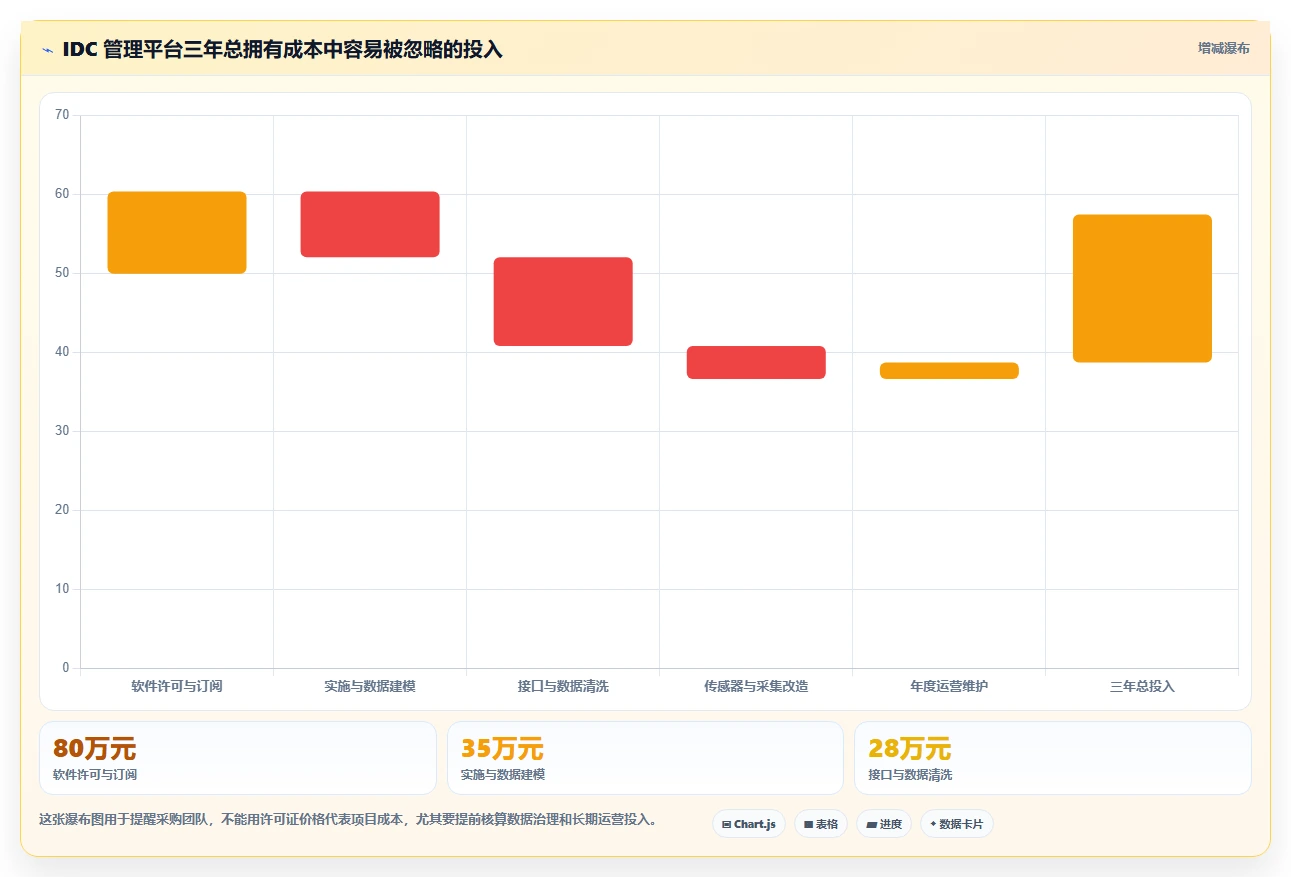Click the footnote text about 采购团队
1291x877 pixels.
350,819
